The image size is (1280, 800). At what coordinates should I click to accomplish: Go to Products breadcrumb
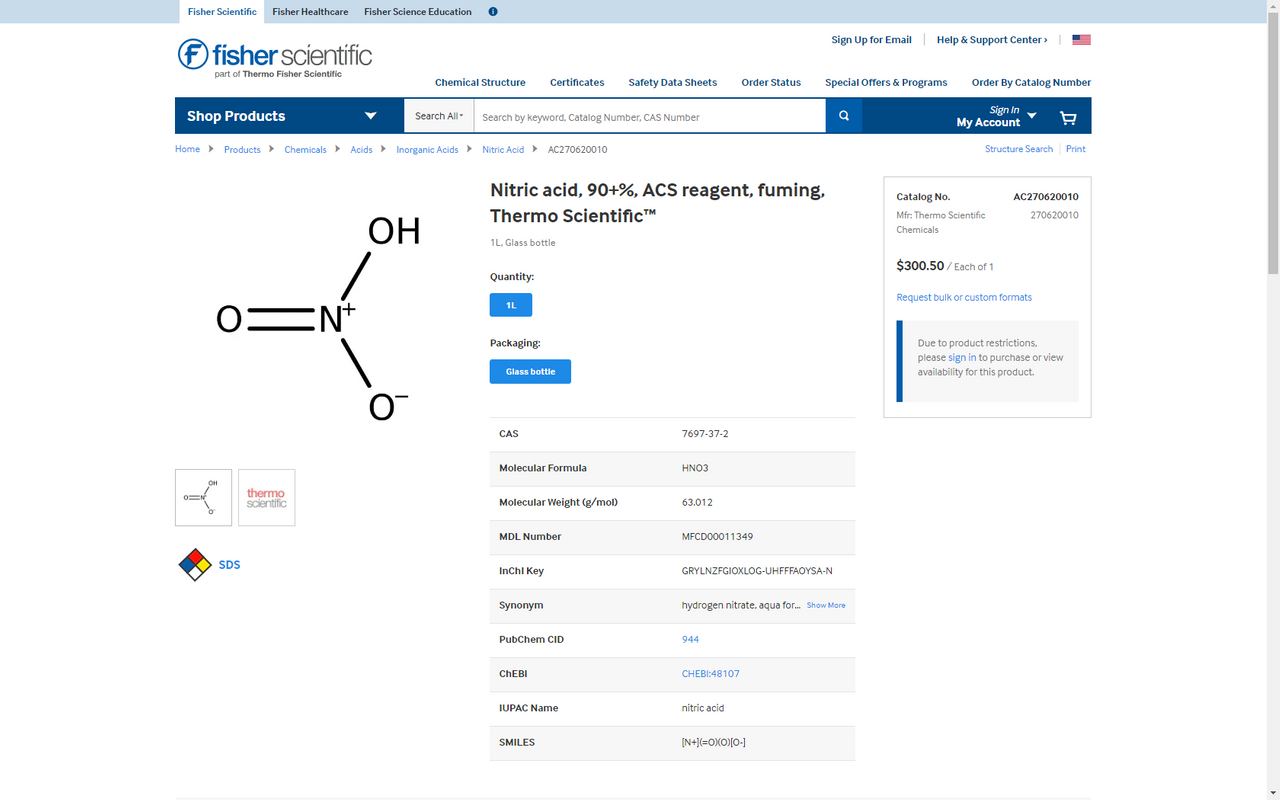pyautogui.click(x=242, y=149)
